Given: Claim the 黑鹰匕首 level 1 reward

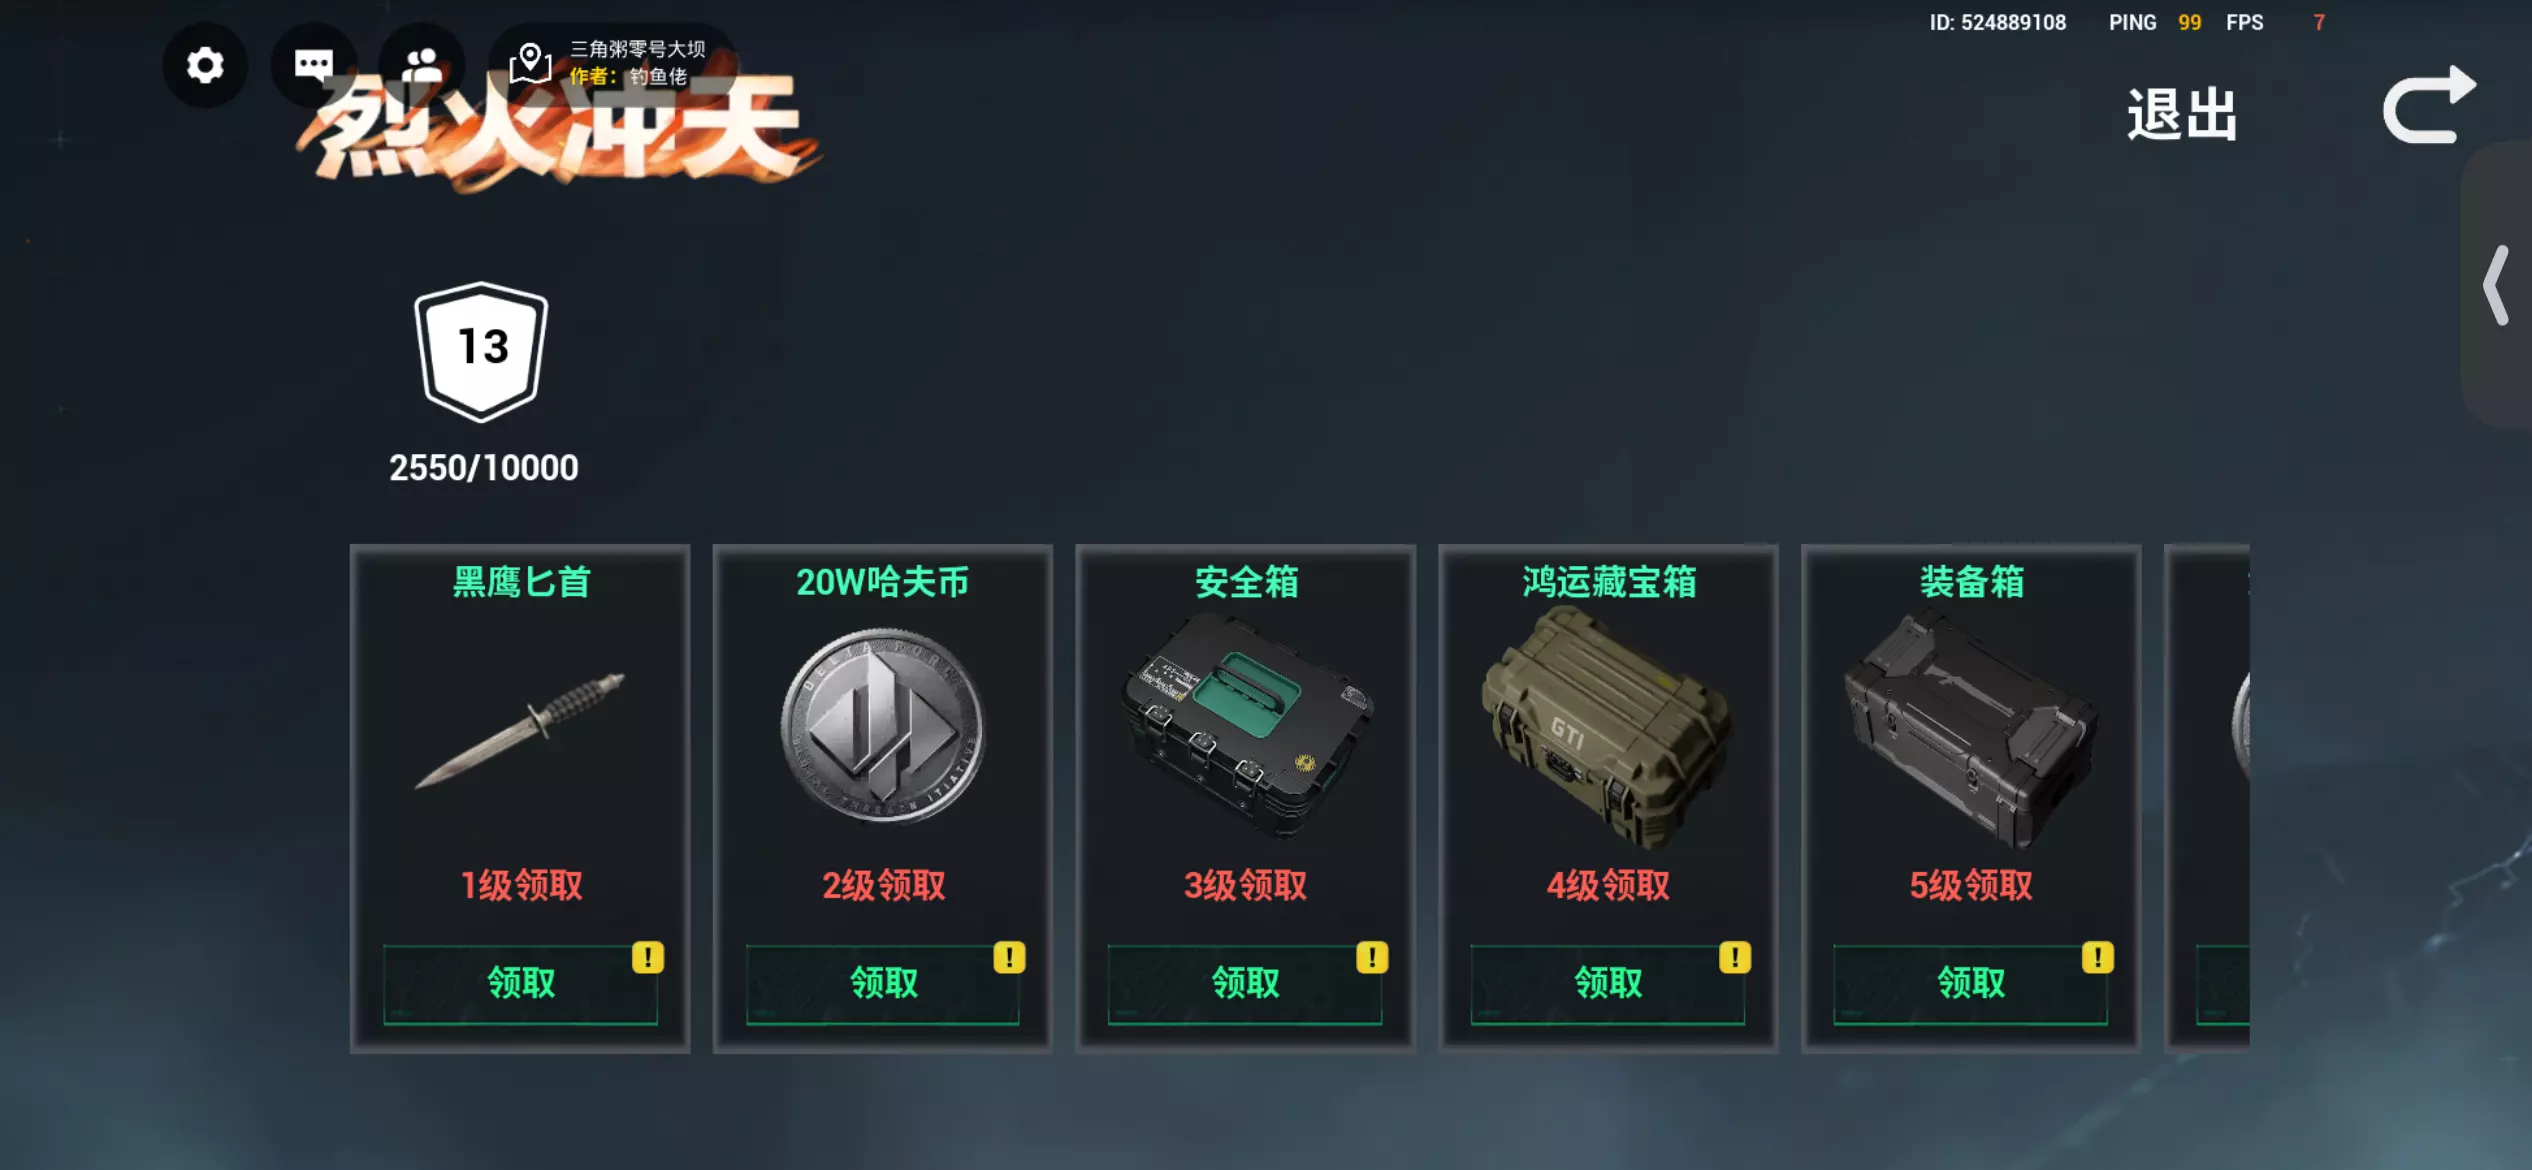Looking at the screenshot, I should [520, 984].
